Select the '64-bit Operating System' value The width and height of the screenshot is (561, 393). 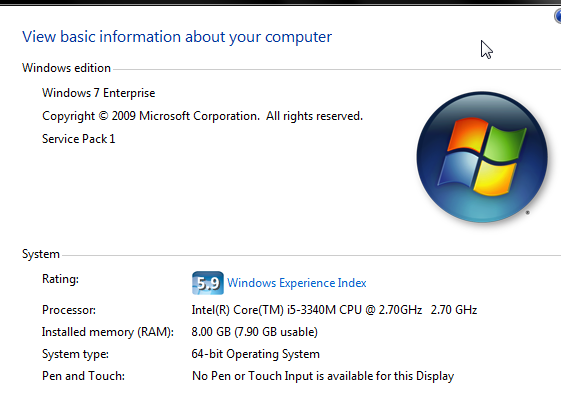coord(255,354)
